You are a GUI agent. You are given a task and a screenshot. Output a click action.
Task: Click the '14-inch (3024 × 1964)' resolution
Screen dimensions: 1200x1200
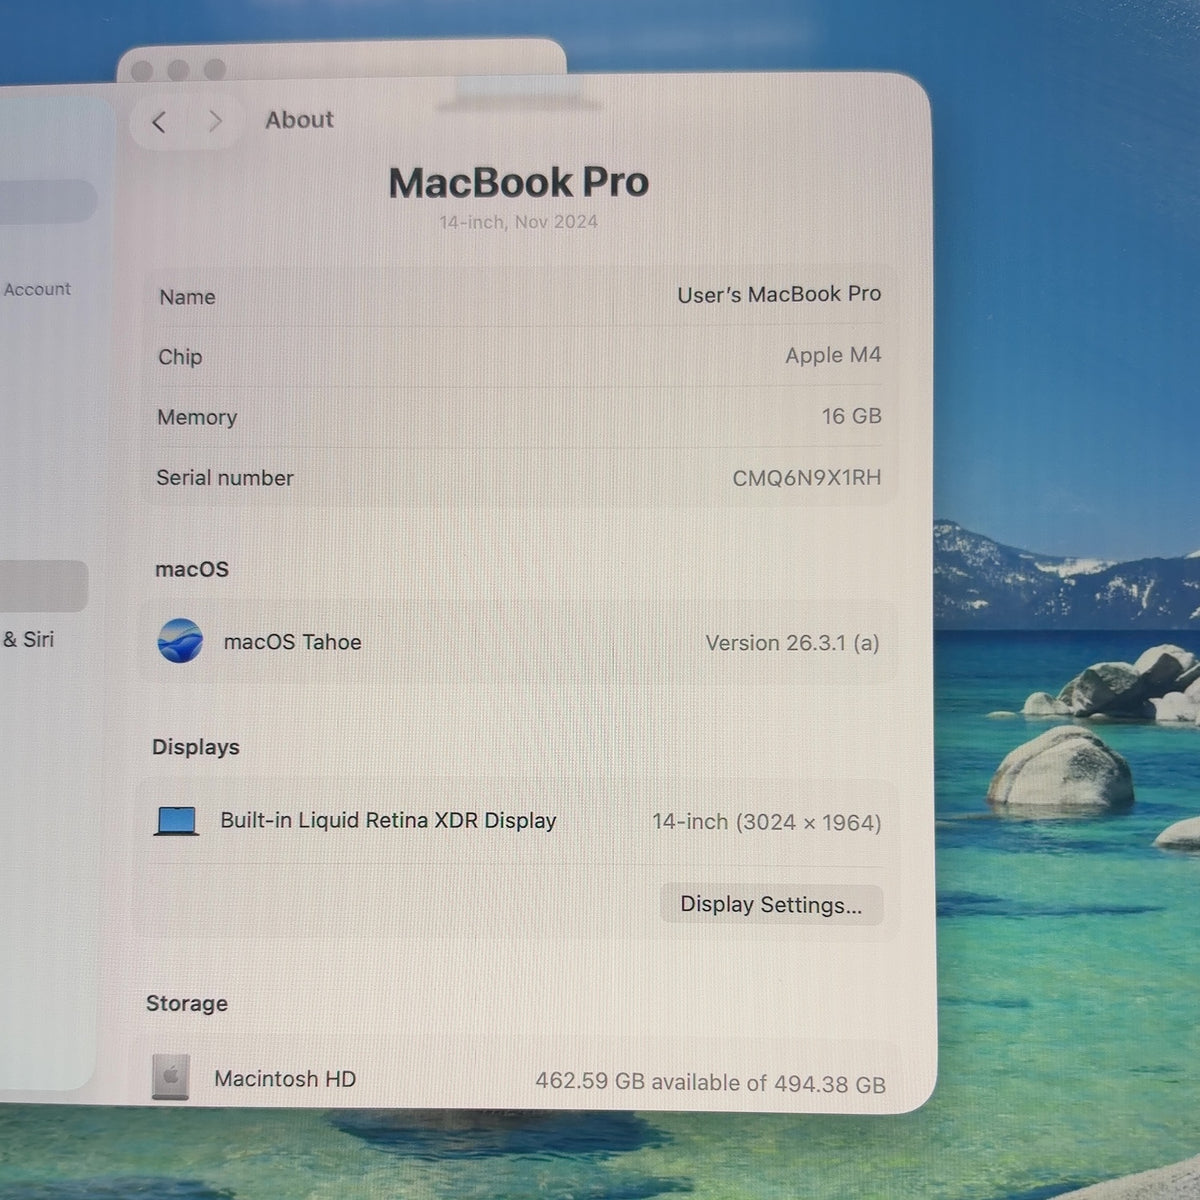[x=767, y=822]
